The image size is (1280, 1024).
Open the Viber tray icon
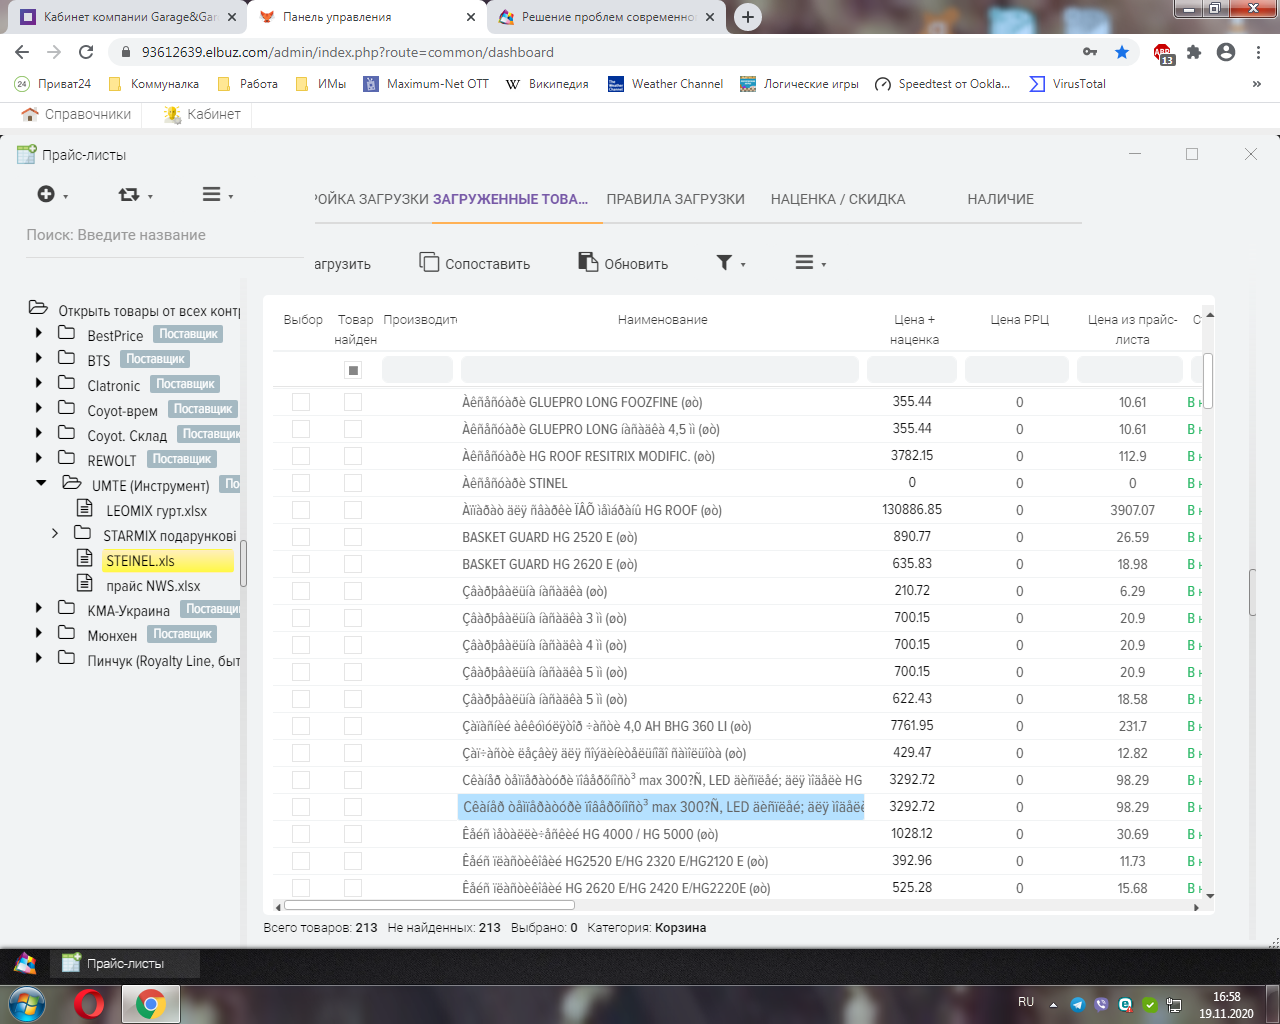pos(1102,1004)
